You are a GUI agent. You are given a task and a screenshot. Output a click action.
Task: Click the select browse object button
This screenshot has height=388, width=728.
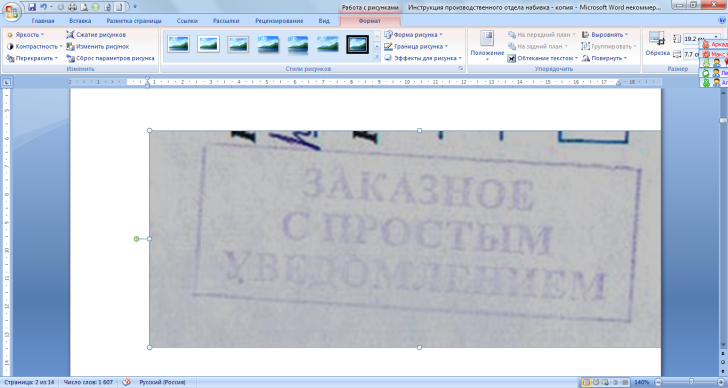point(723,362)
